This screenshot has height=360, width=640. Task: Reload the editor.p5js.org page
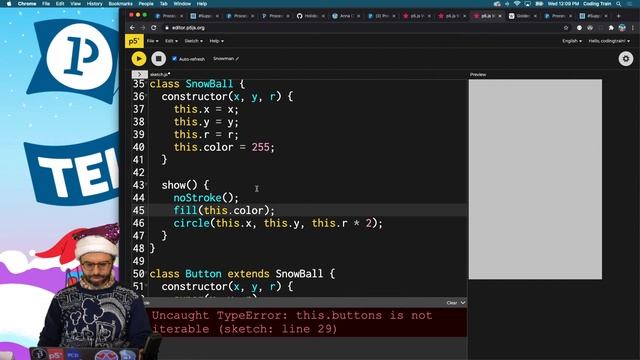click(x=154, y=28)
